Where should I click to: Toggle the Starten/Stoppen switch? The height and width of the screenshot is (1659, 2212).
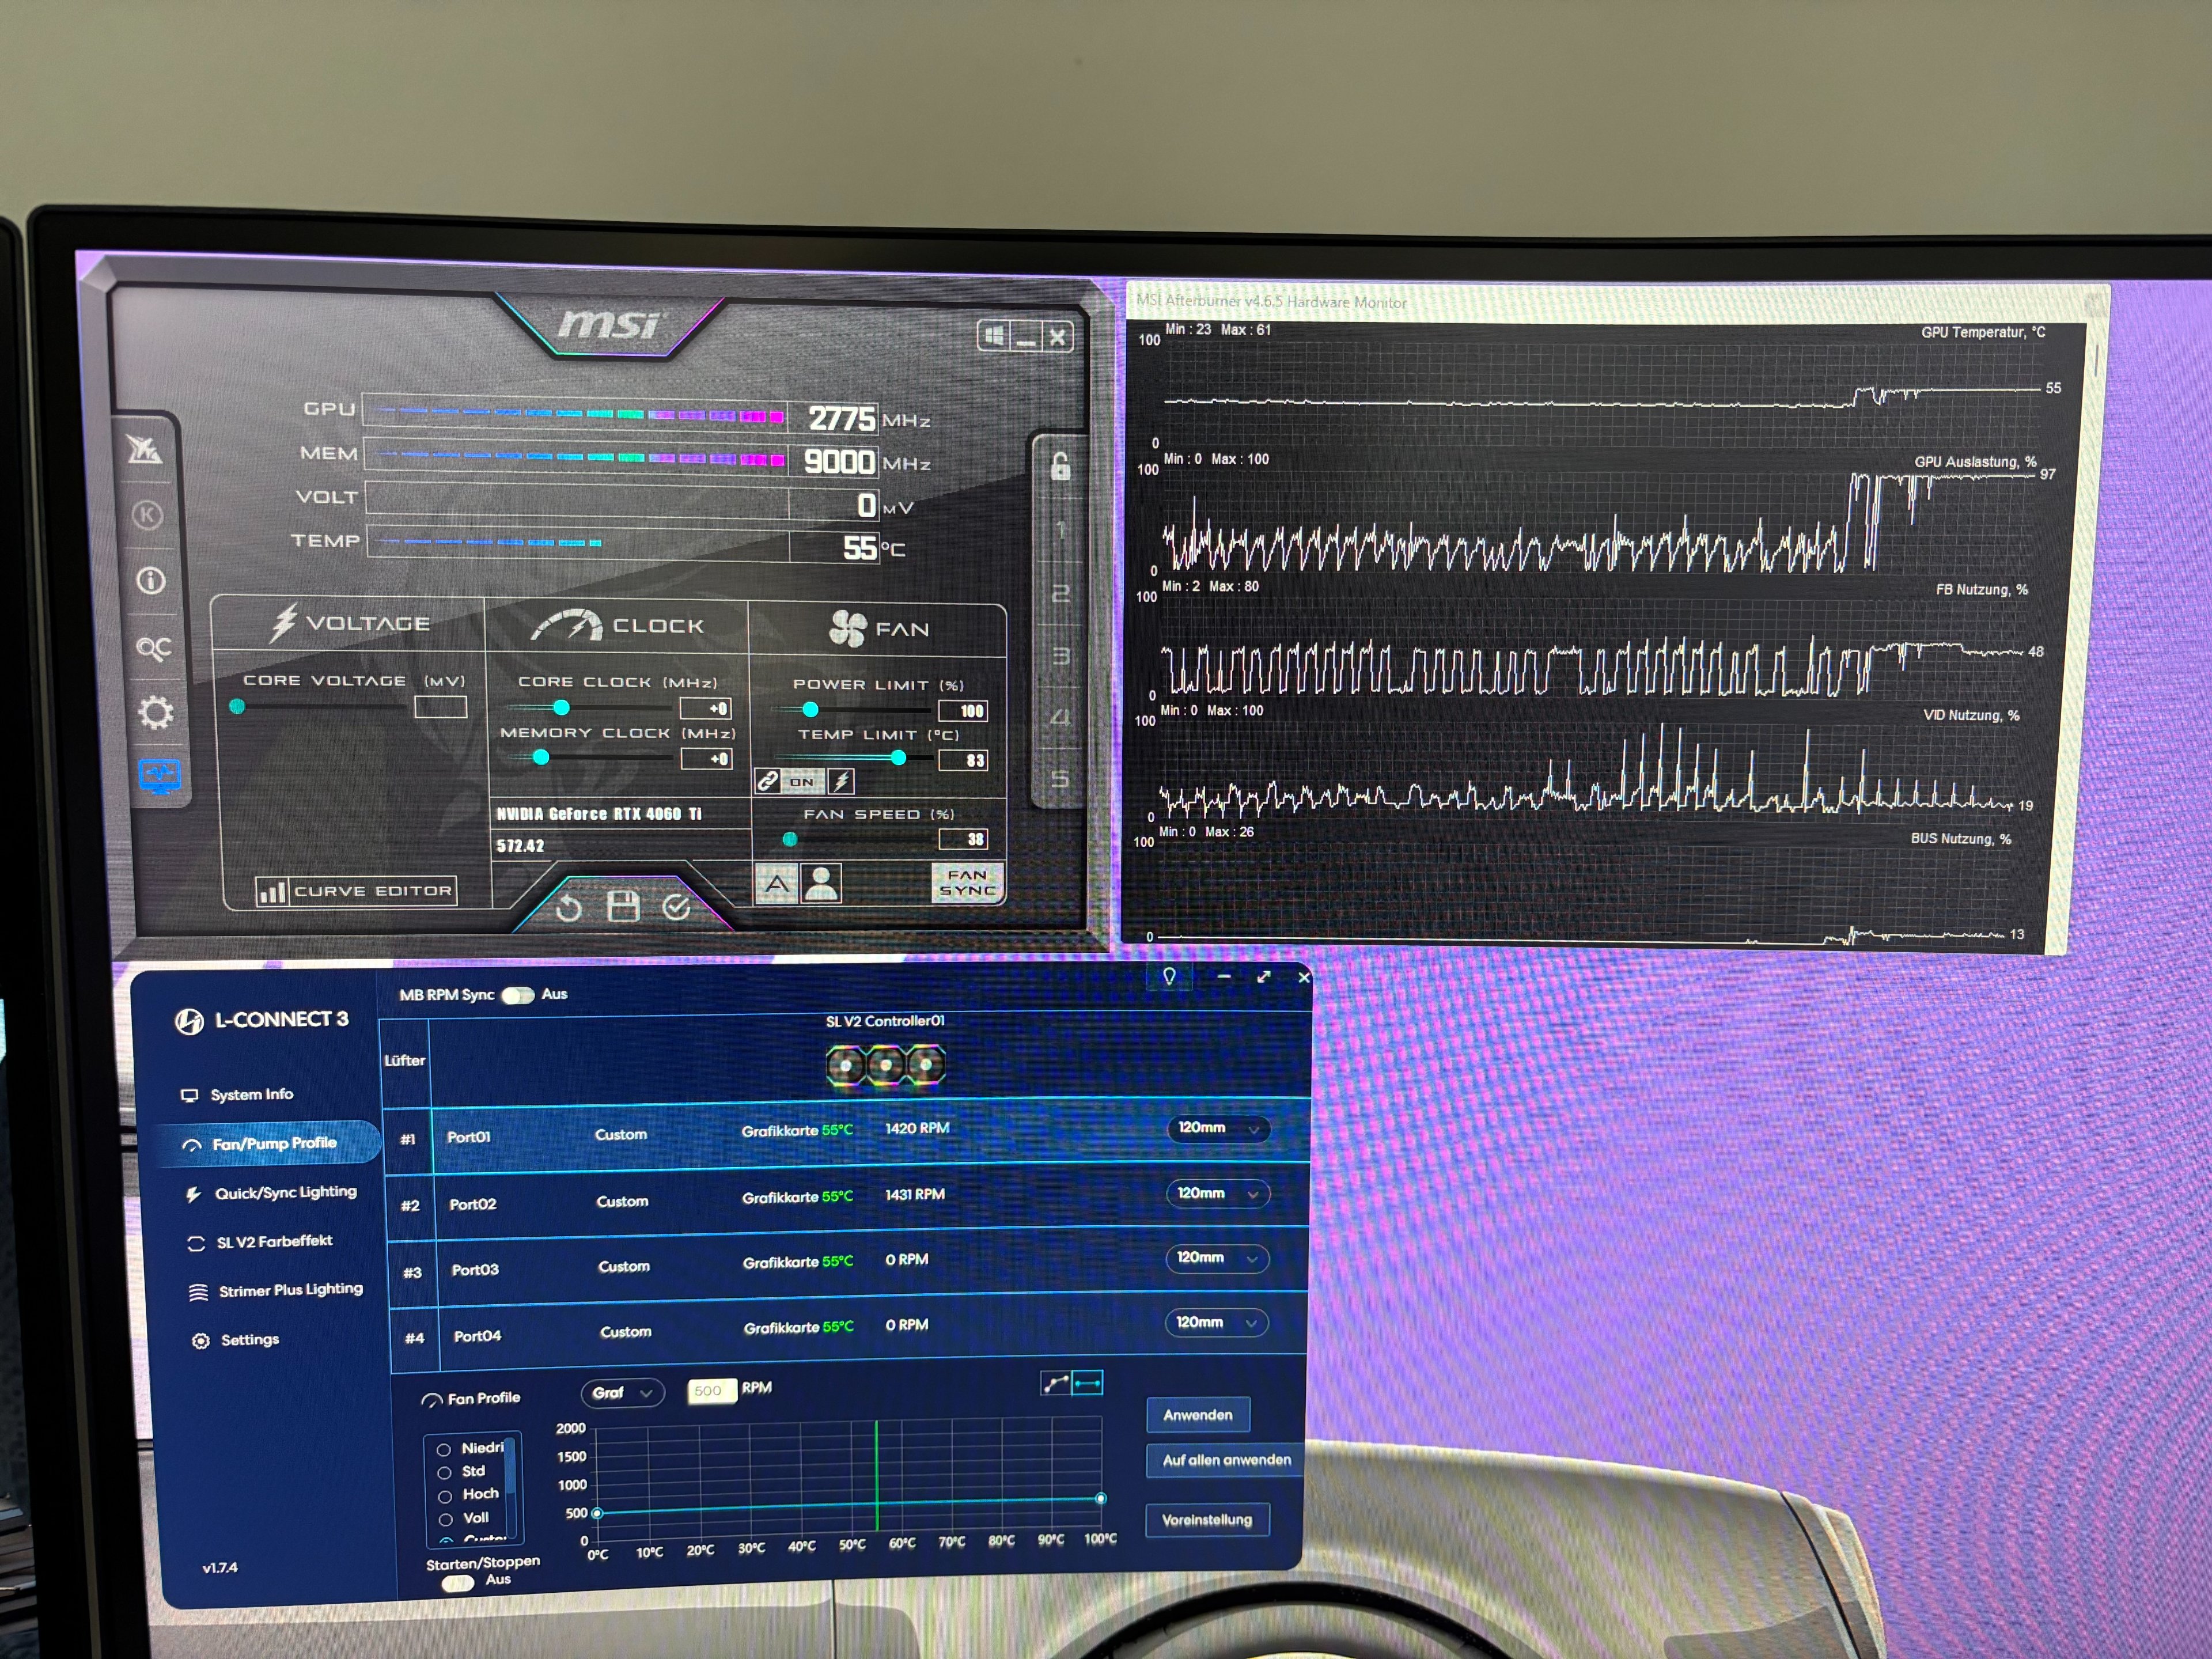pyautogui.click(x=458, y=1583)
